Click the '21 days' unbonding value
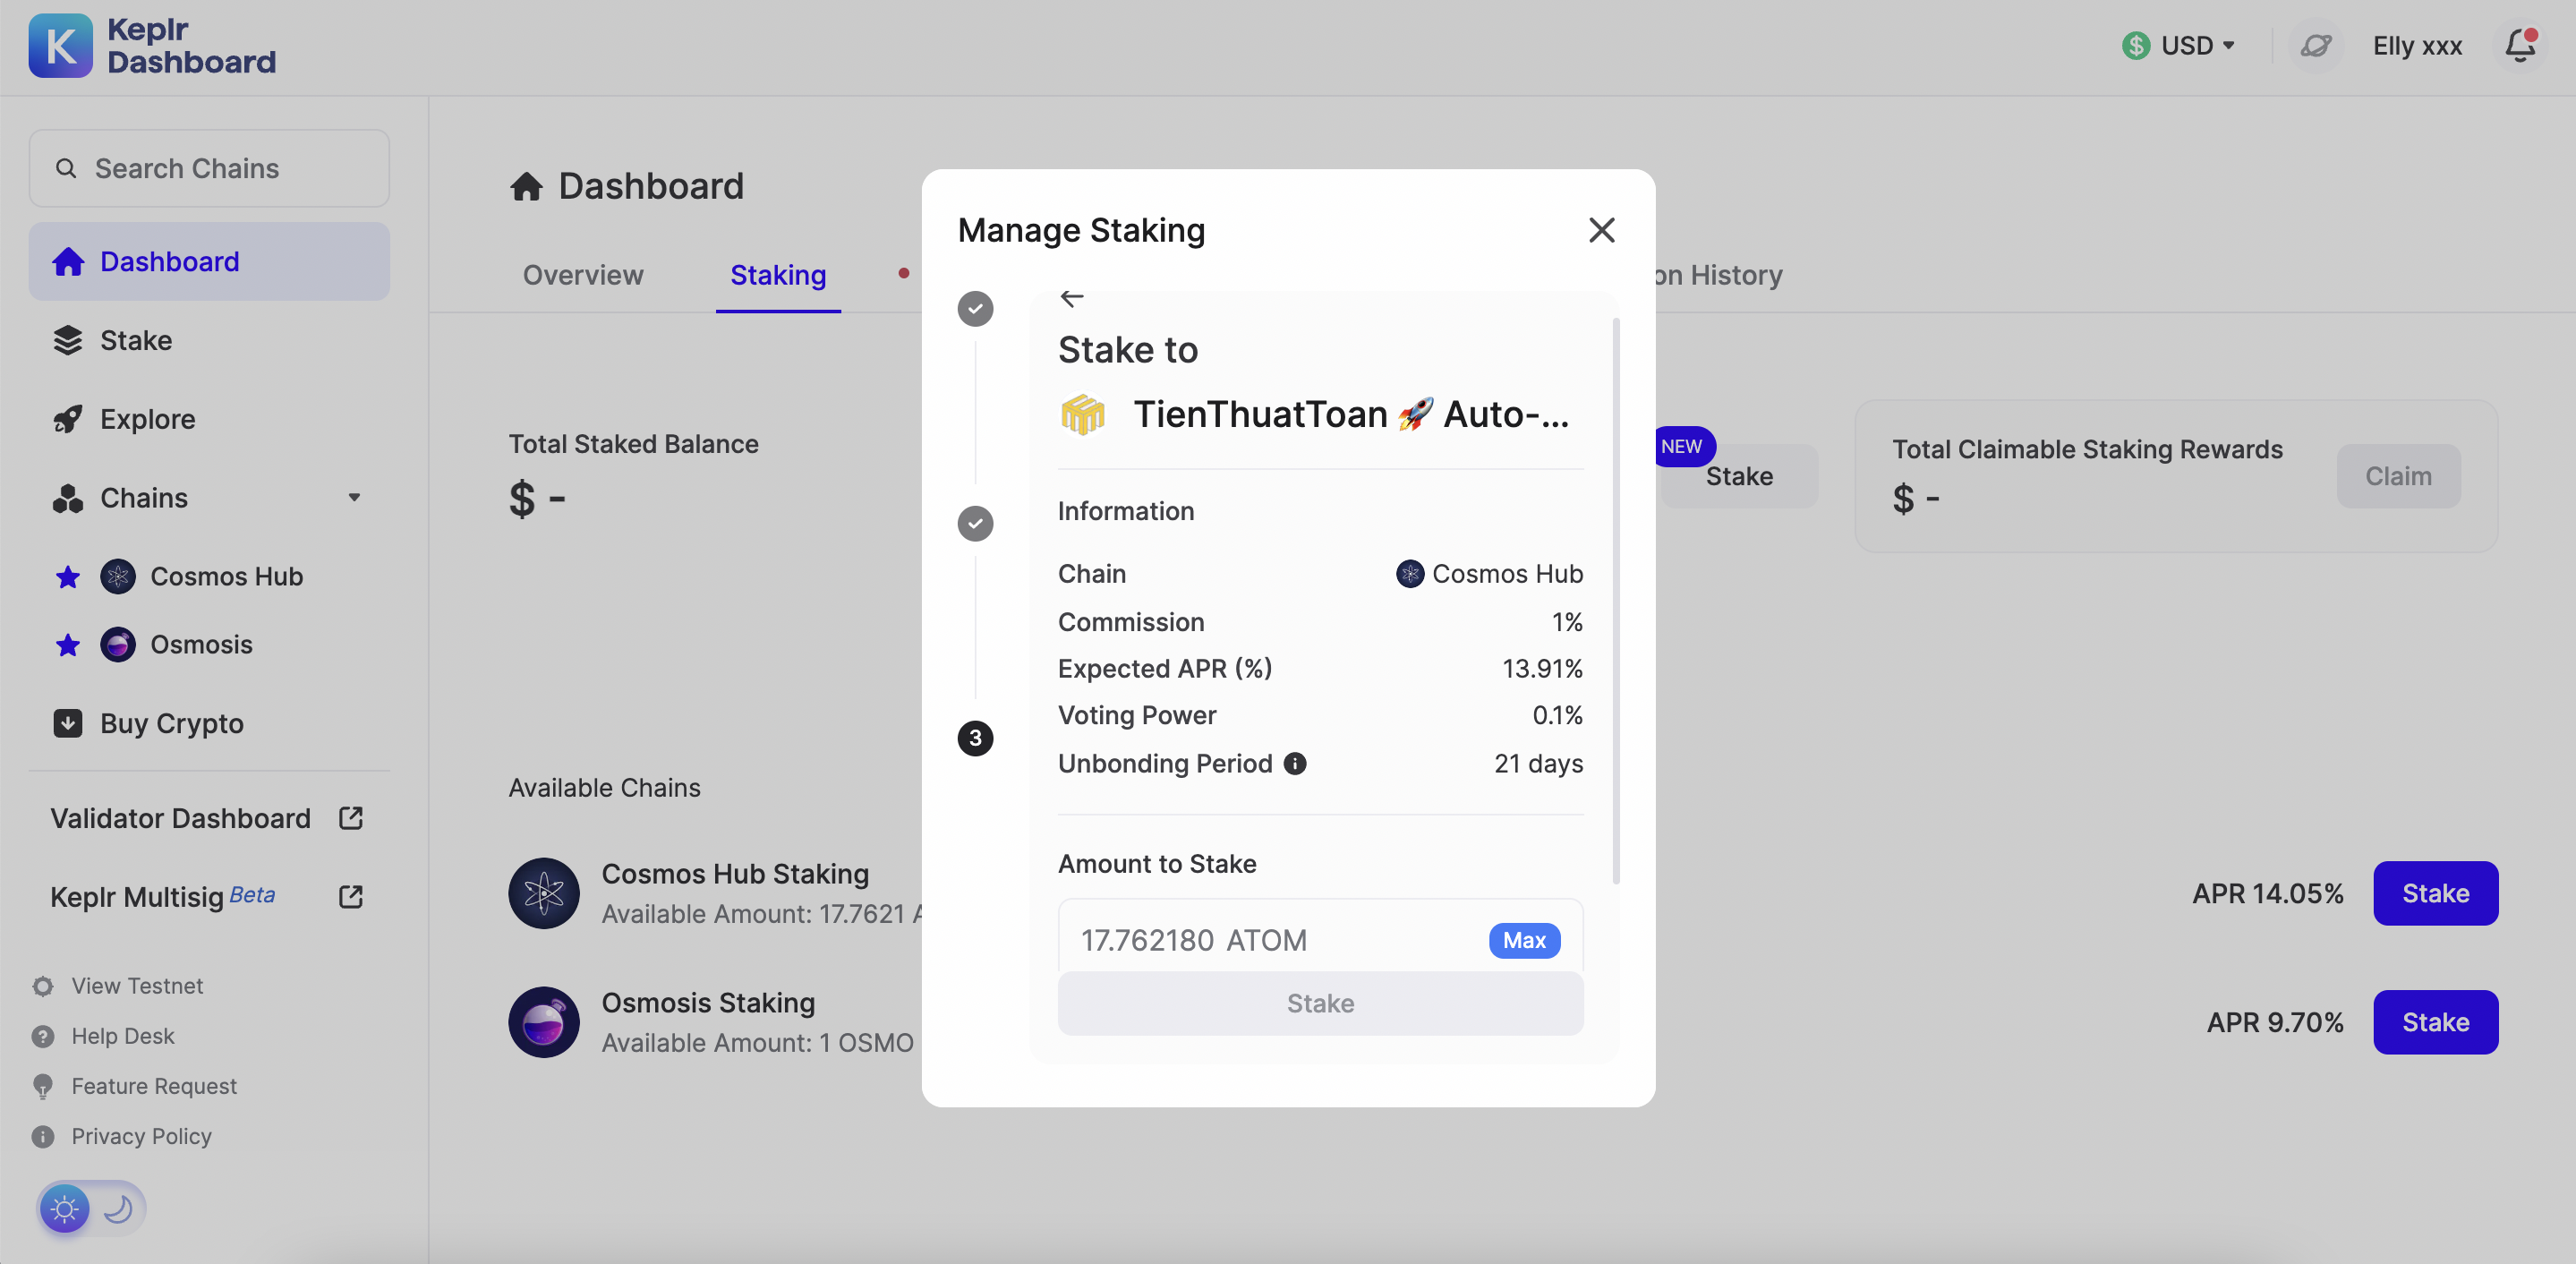2576x1264 pixels. click(1538, 764)
